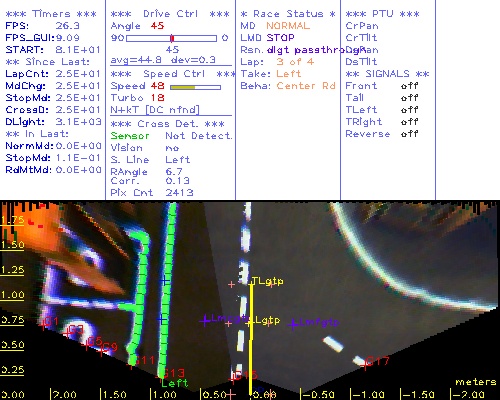Click the purple Lmfgtp cross on the right
The height and width of the screenshot is (400, 500).
tap(293, 324)
